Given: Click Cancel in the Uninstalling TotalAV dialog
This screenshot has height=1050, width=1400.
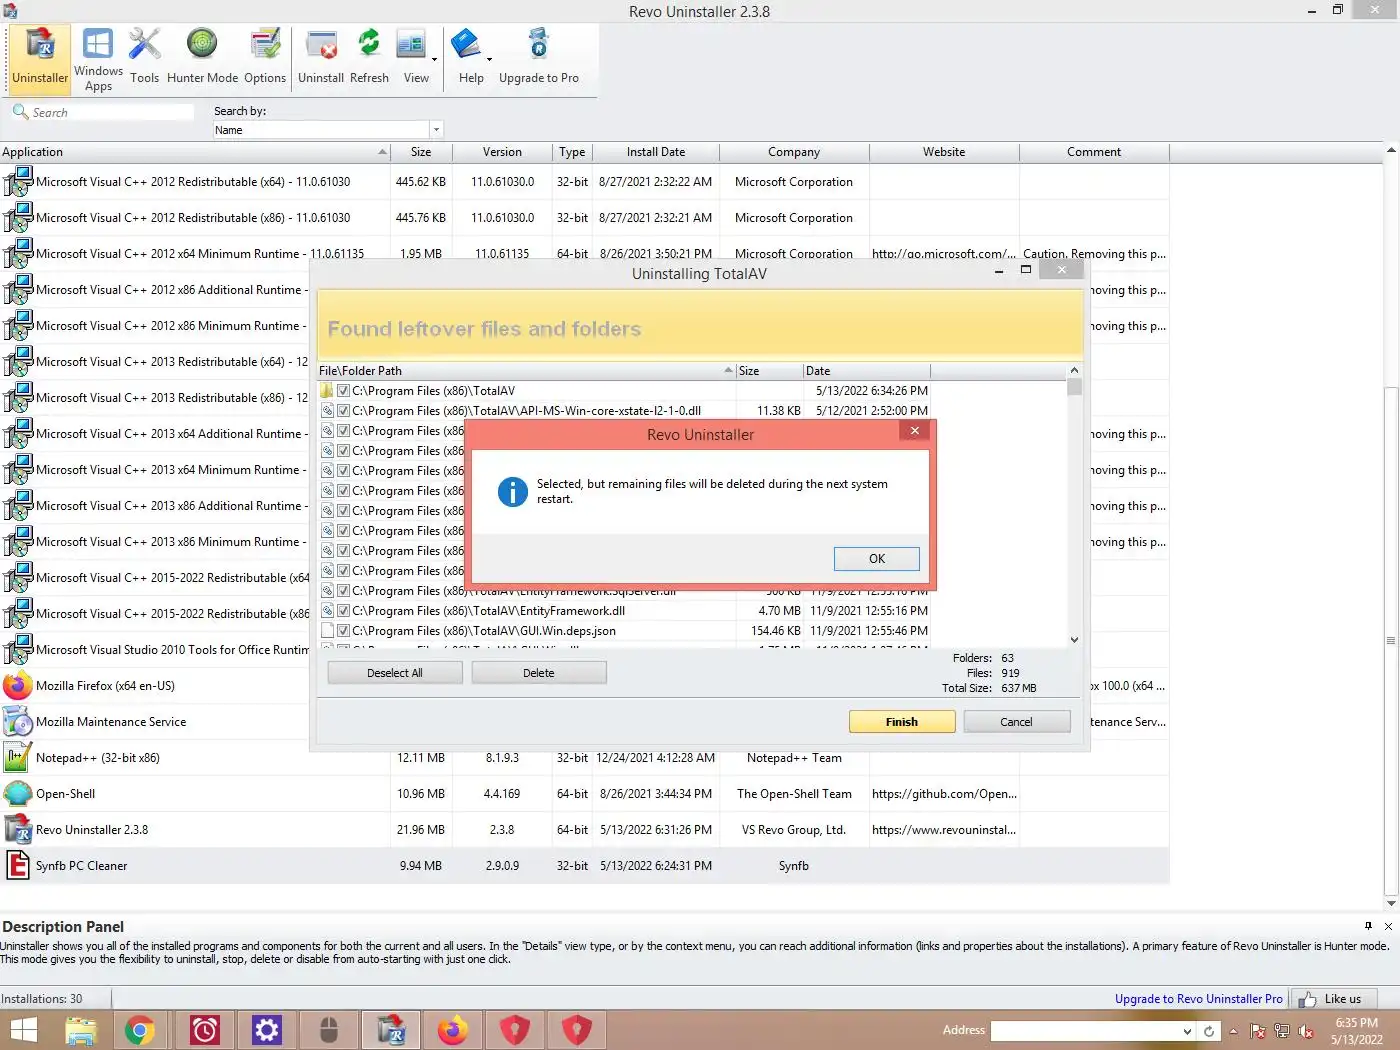Looking at the screenshot, I should click(x=1017, y=722).
